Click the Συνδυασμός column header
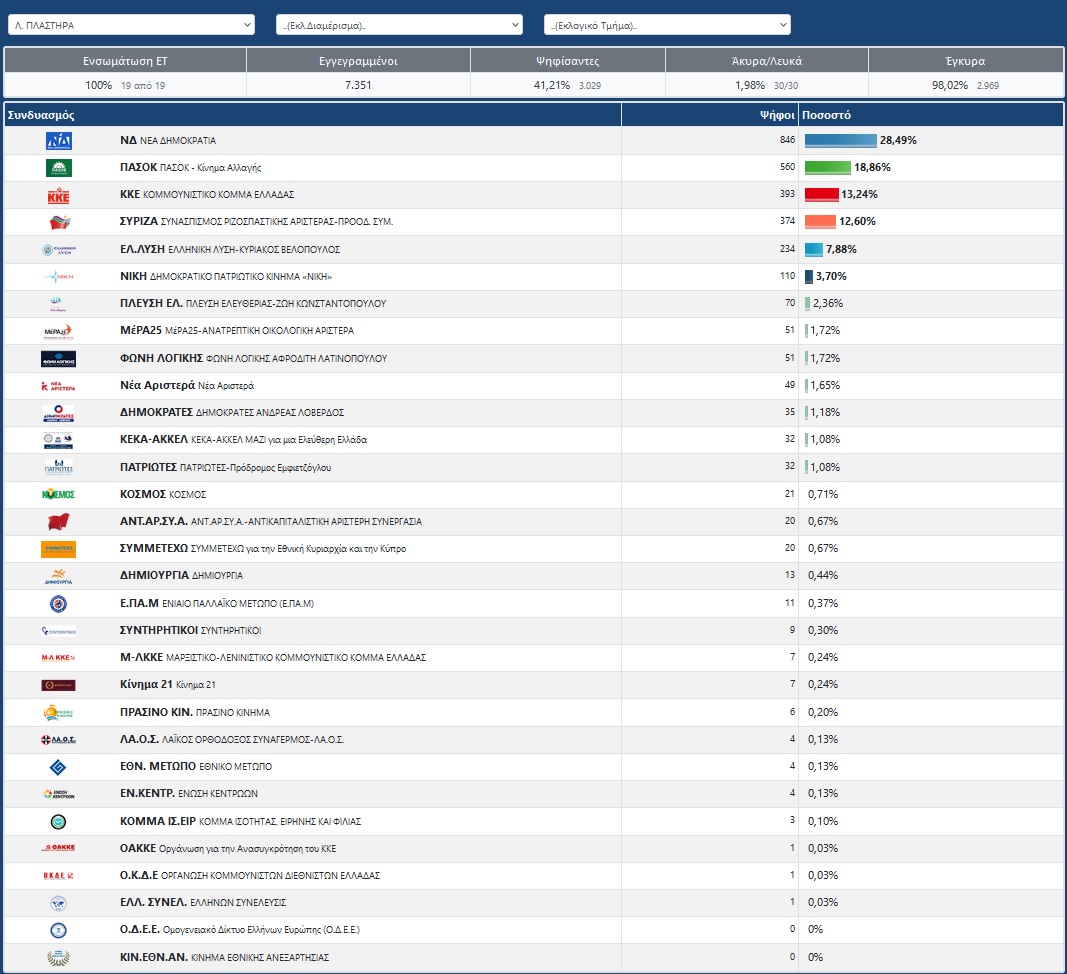Screen dimensions: 1067x974 (x=41, y=115)
